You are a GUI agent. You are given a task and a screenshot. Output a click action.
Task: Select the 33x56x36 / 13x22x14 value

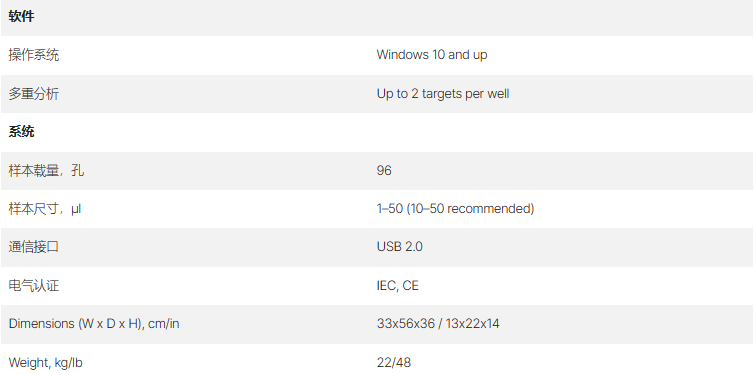[438, 323]
